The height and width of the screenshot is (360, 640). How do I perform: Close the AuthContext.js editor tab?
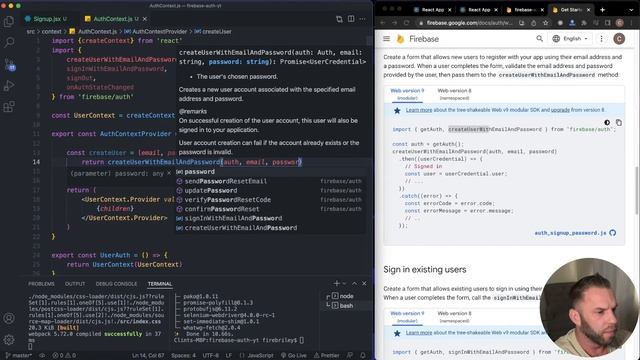click(x=145, y=19)
